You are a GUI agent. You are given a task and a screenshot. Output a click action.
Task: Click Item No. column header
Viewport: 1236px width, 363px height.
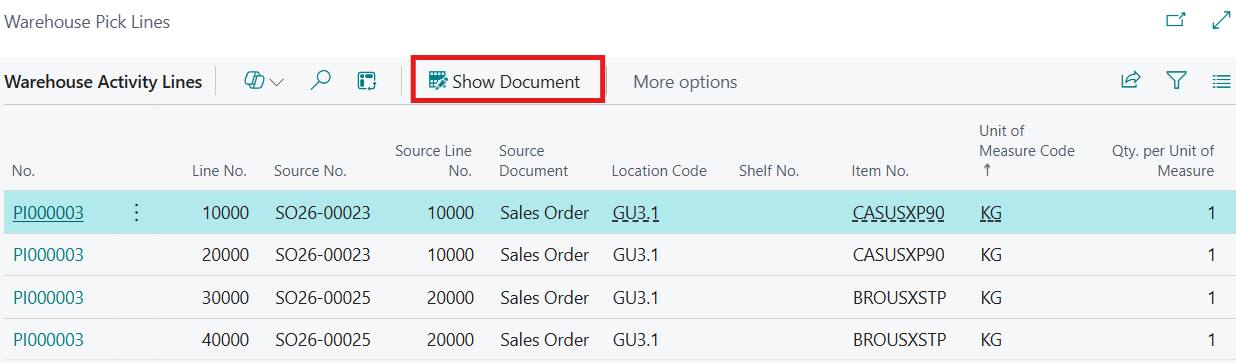pos(880,171)
